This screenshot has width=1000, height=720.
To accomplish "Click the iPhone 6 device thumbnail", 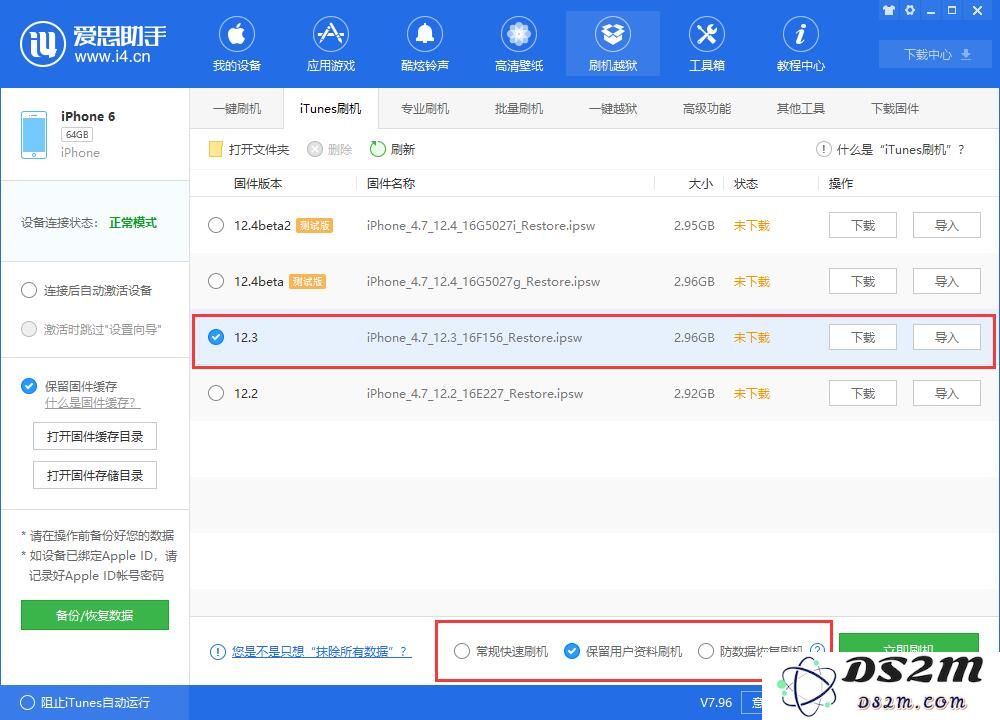I will tap(34, 135).
